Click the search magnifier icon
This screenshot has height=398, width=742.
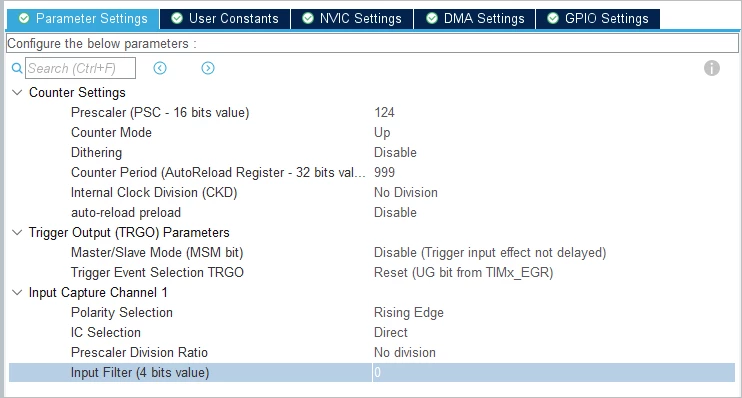coord(17,68)
